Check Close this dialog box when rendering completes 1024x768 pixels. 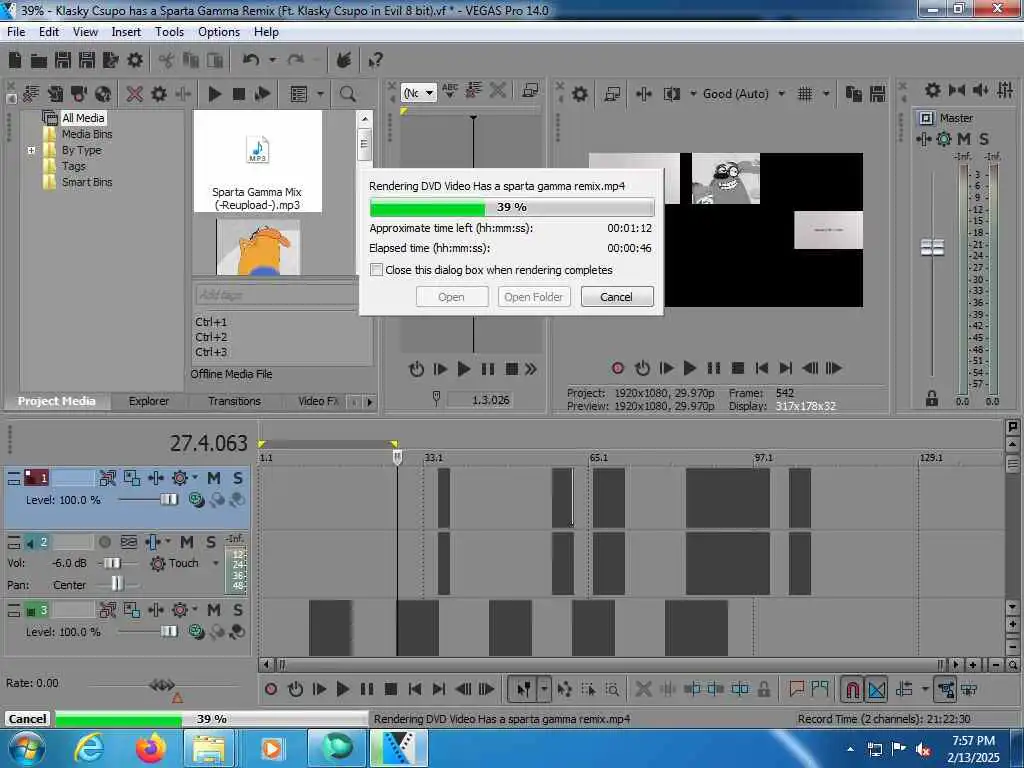coord(377,270)
